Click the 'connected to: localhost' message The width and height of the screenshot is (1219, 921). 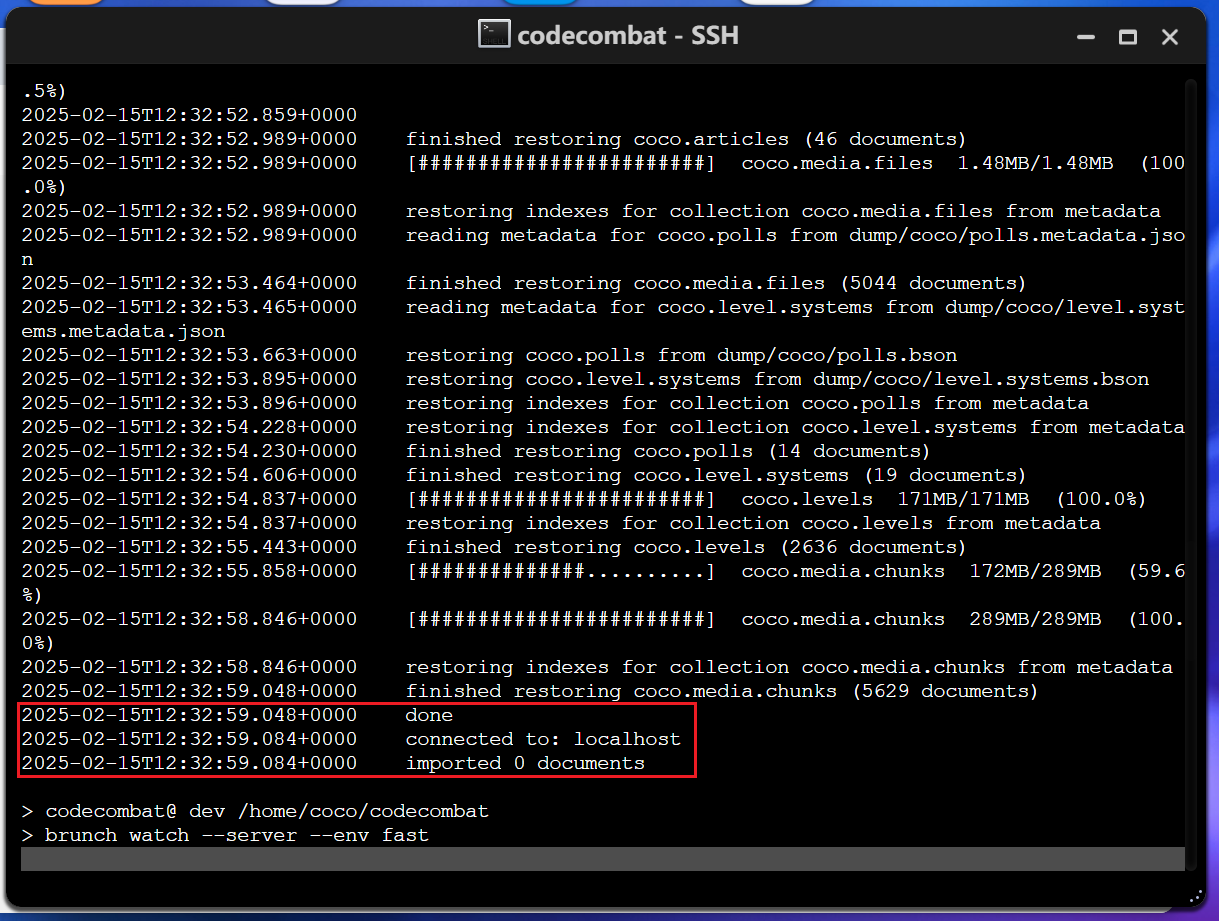point(543,739)
